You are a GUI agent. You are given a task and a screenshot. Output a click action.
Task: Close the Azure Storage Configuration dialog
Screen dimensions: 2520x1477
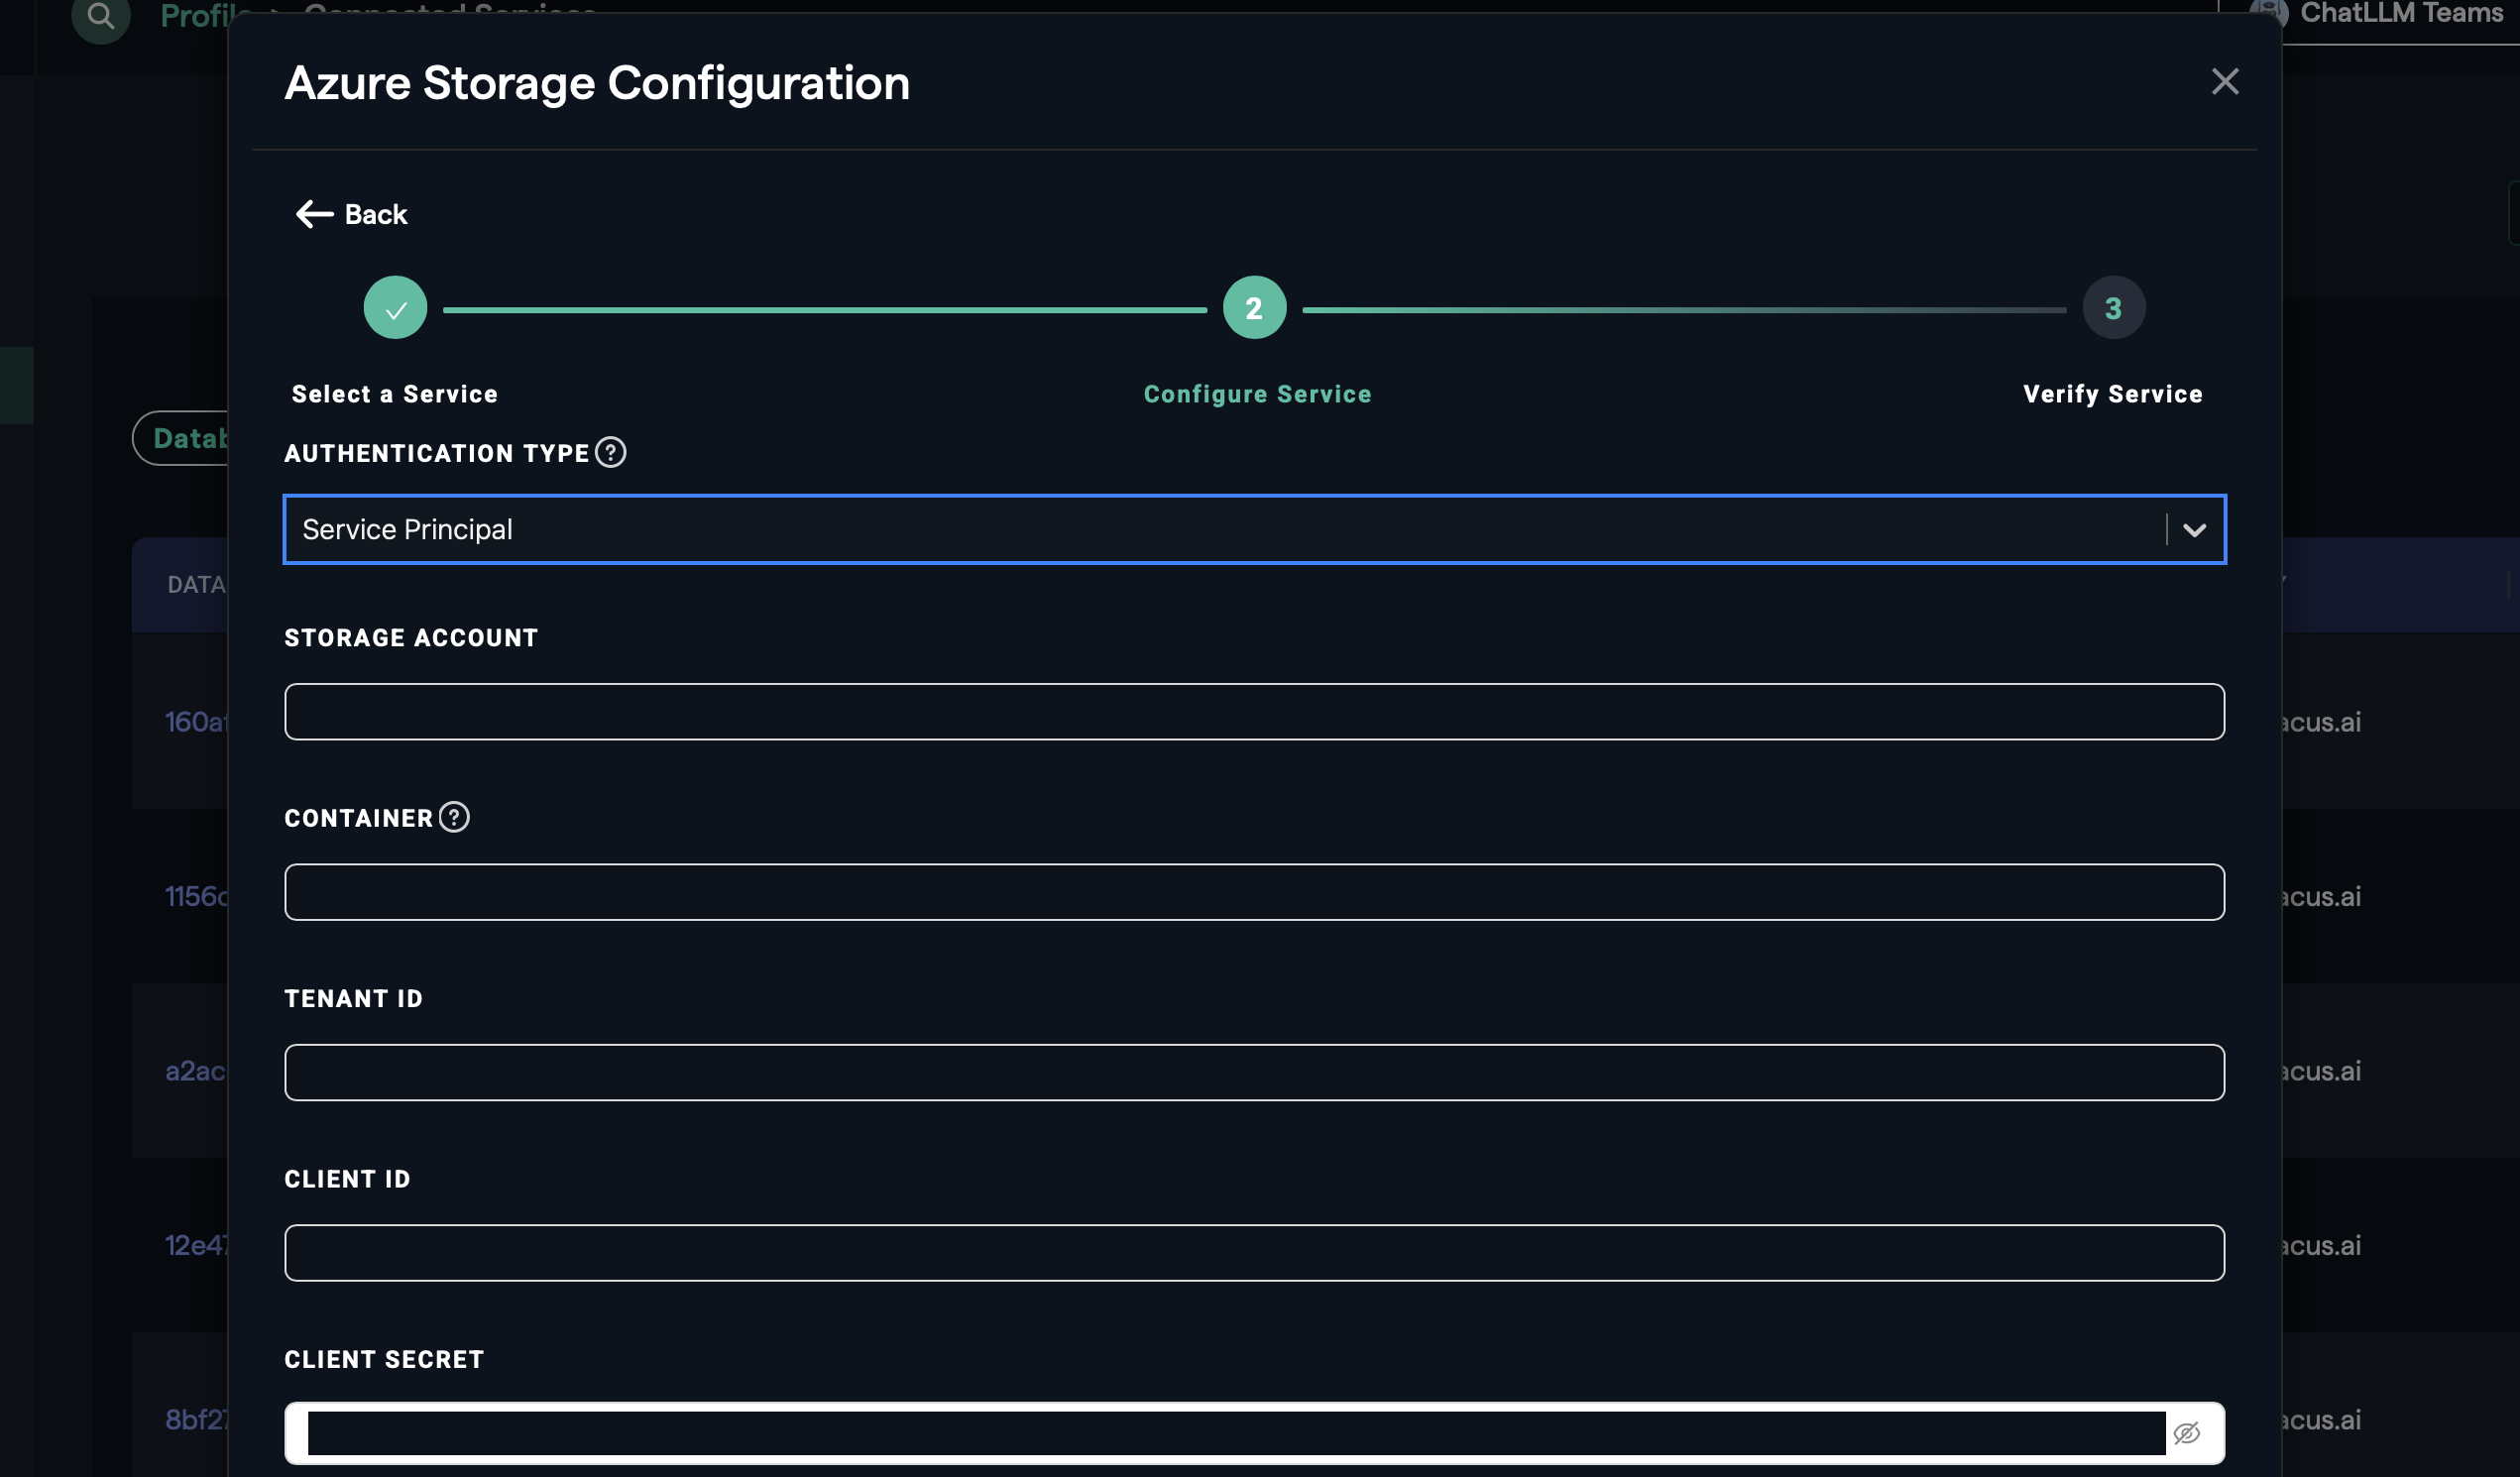coord(2224,81)
